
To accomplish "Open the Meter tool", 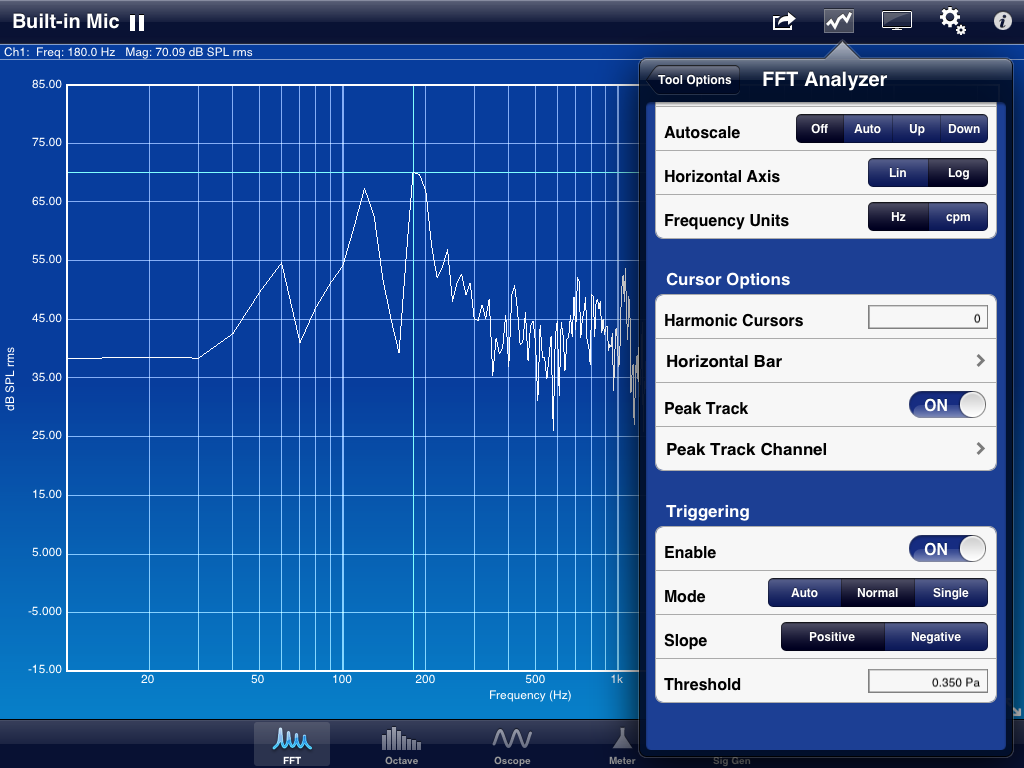I will coord(622,745).
